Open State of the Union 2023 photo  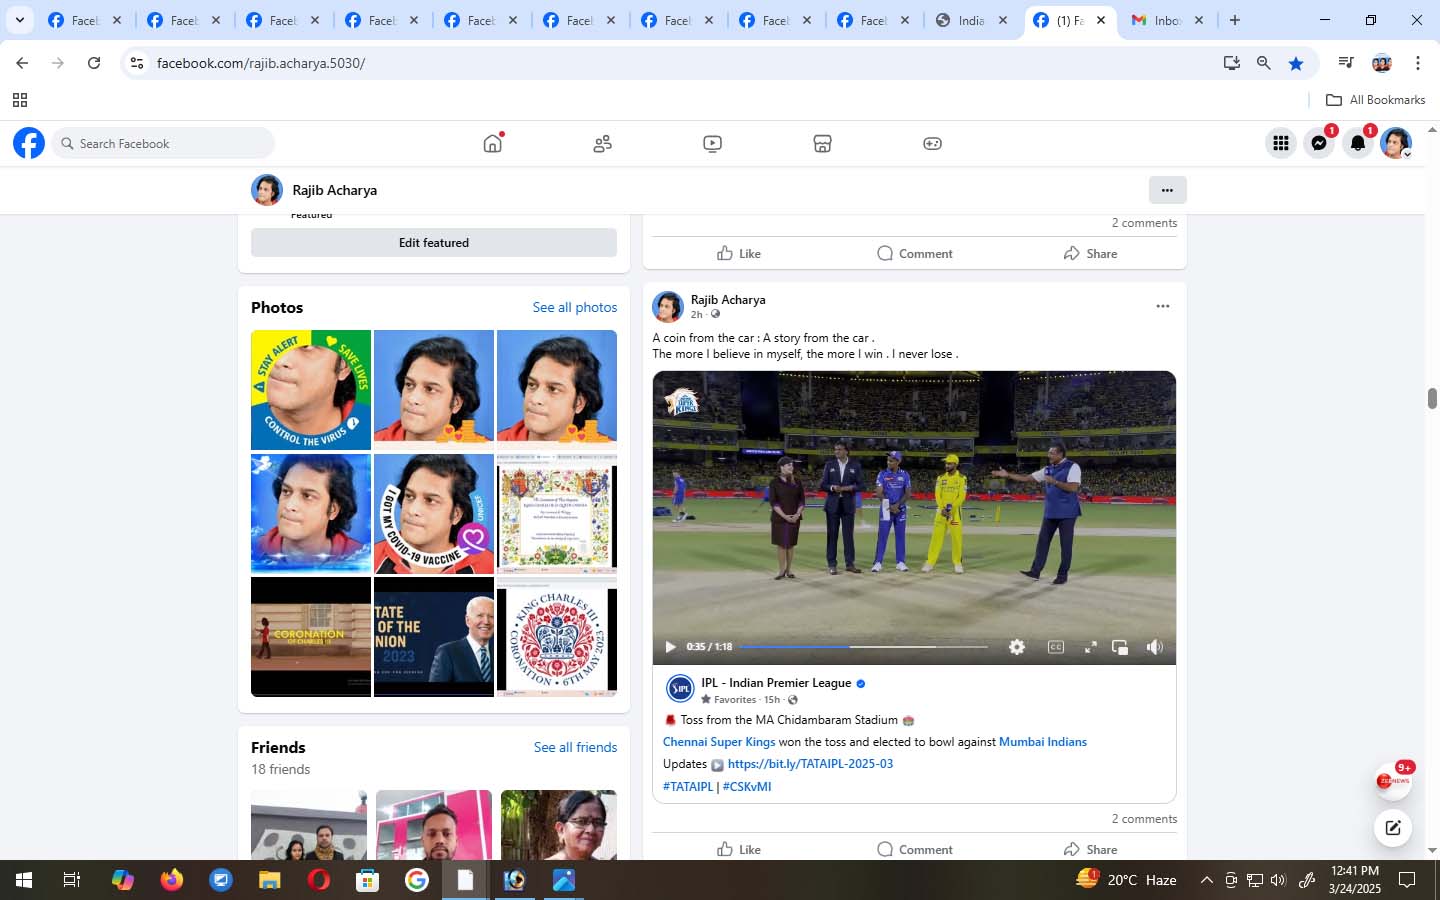(434, 637)
